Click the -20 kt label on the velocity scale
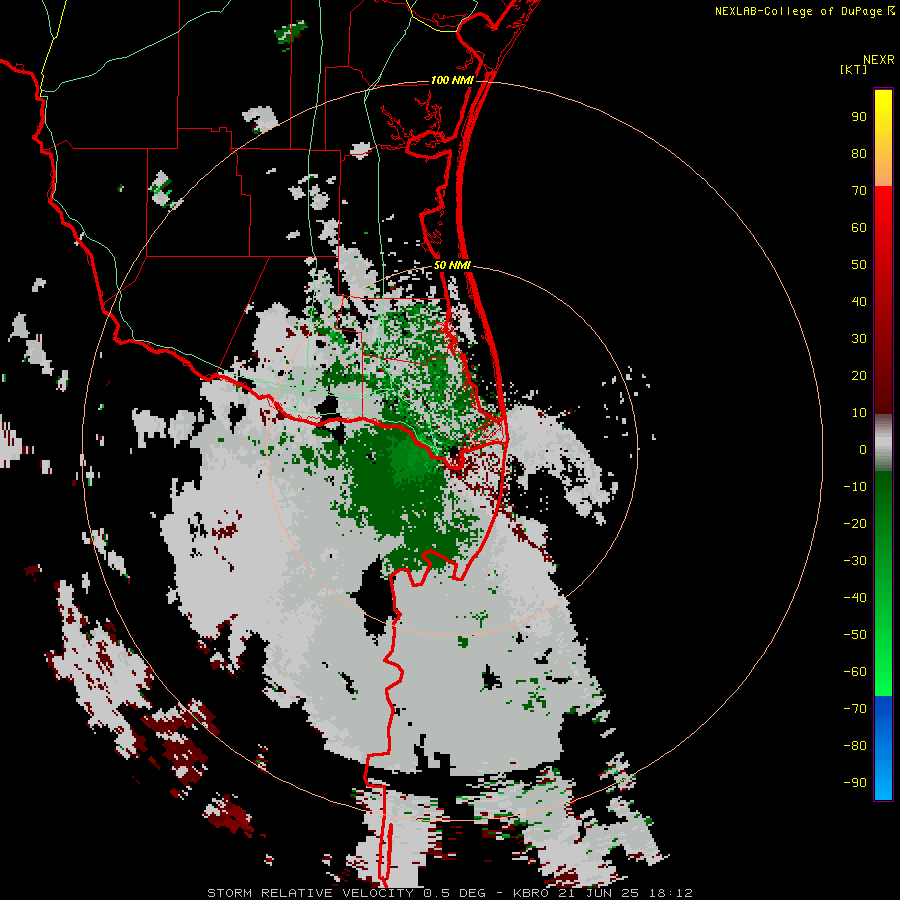This screenshot has width=900, height=900. pyautogui.click(x=855, y=524)
